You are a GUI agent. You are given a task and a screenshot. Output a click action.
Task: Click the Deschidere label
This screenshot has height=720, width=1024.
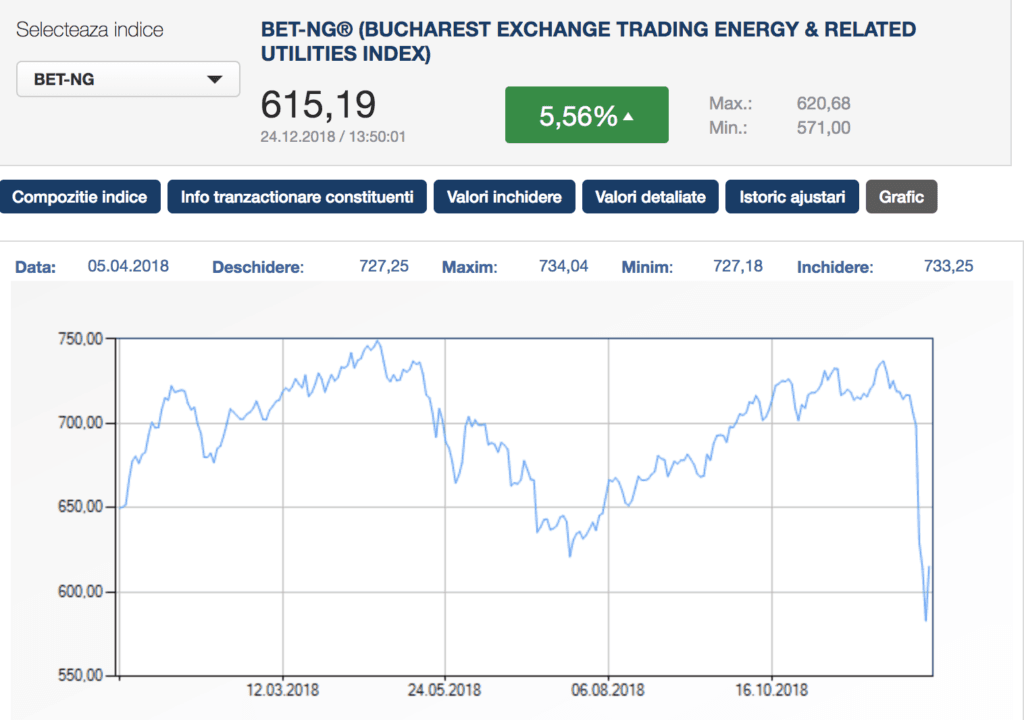pos(258,267)
